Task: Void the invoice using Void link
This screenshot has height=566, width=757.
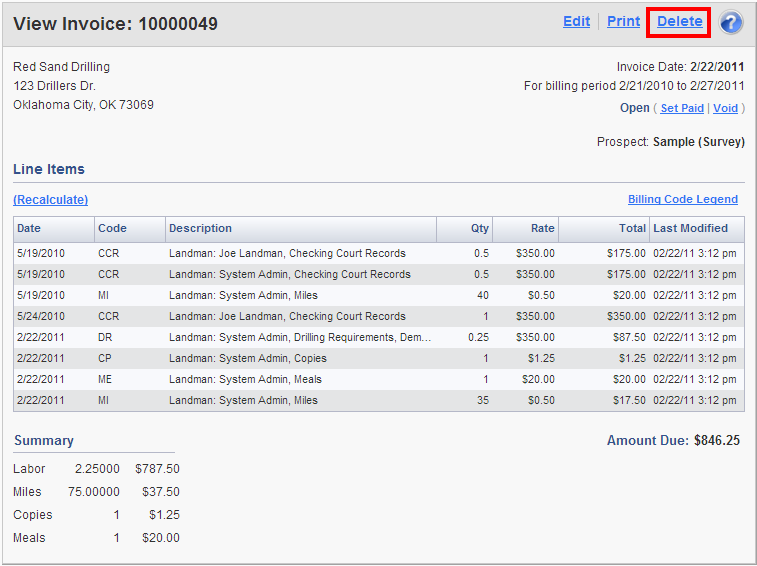Action: tap(725, 108)
